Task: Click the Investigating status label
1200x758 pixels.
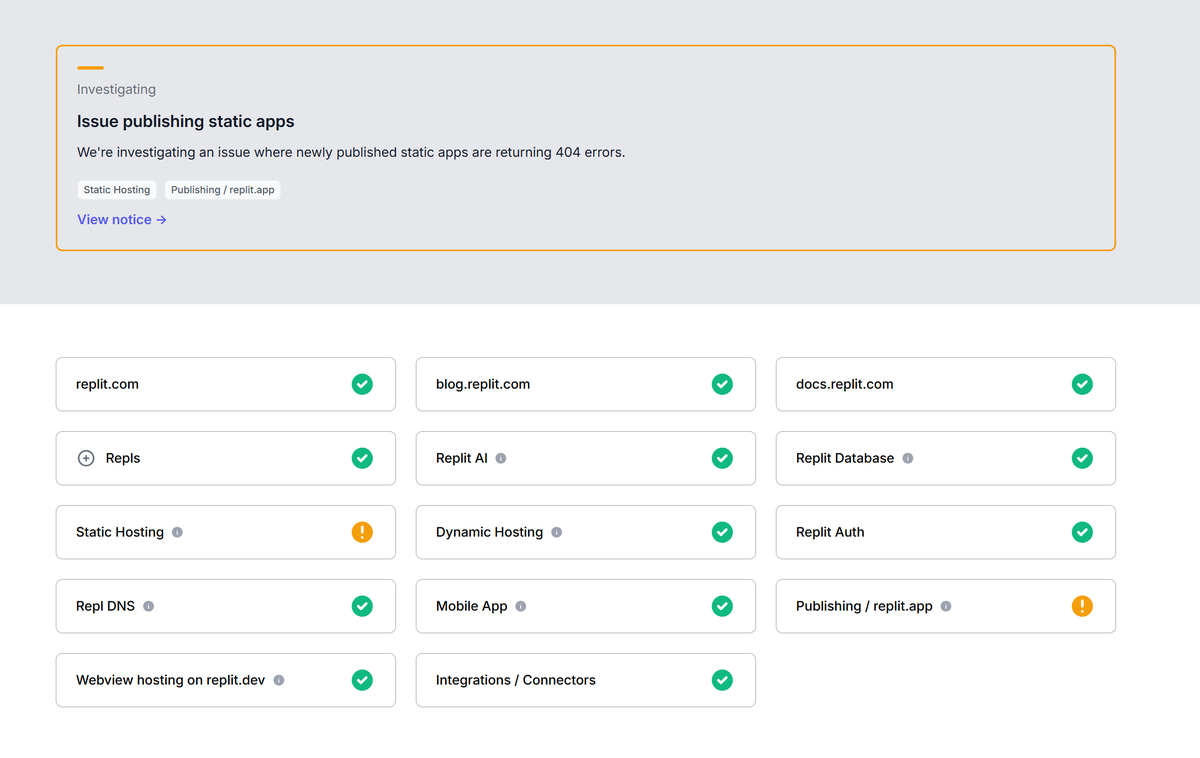Action: 116,89
